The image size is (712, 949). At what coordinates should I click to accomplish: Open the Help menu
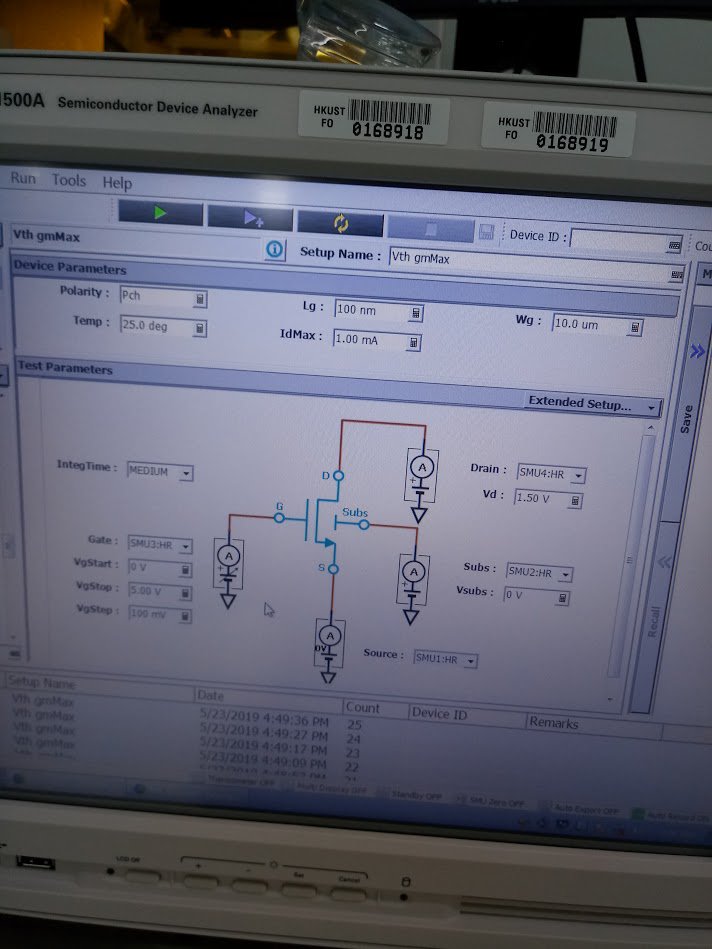117,183
